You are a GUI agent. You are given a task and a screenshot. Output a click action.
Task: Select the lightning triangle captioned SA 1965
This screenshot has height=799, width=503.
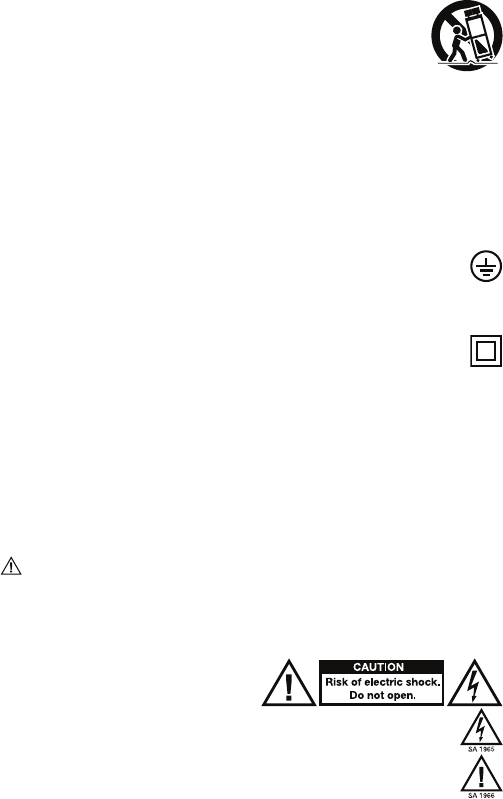pos(481,727)
